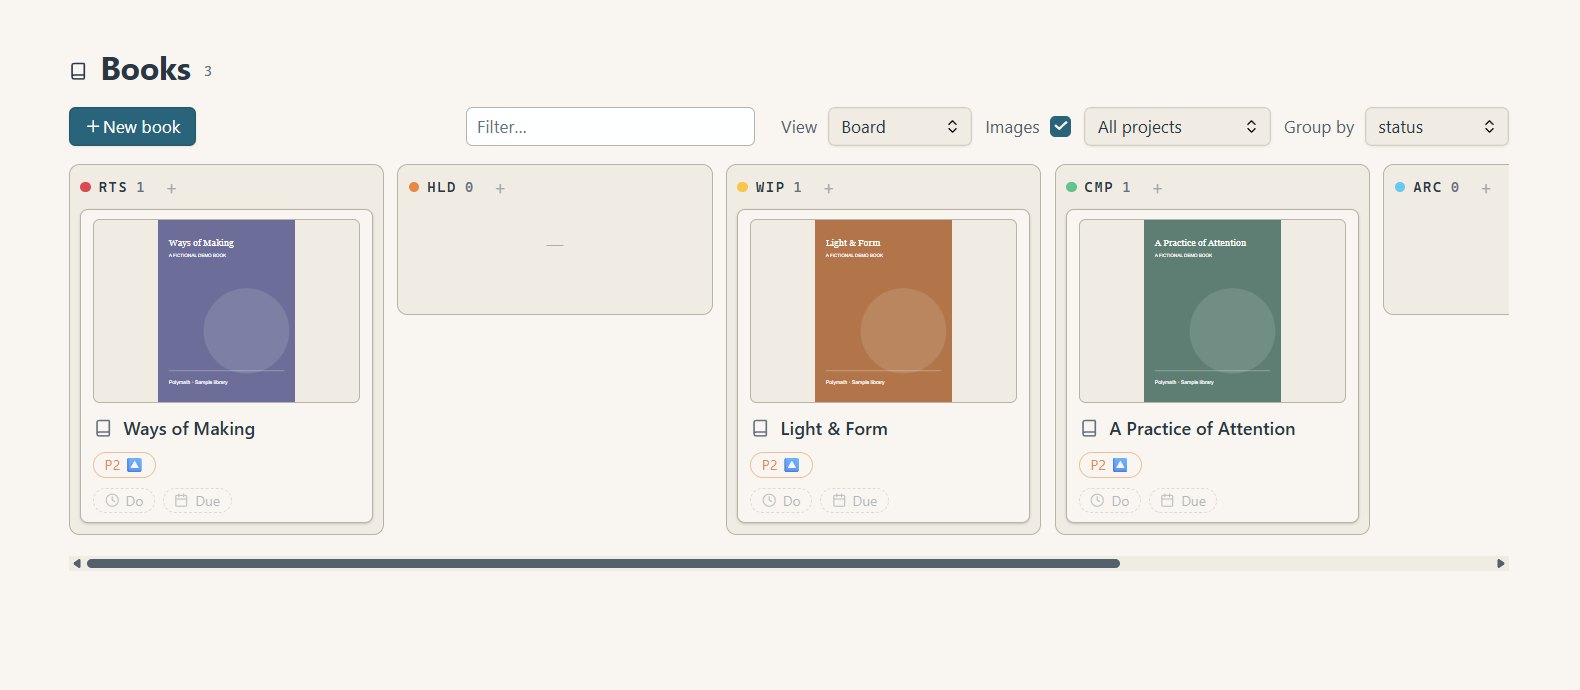Click the RTS column header label
1580x690 pixels.
click(113, 187)
